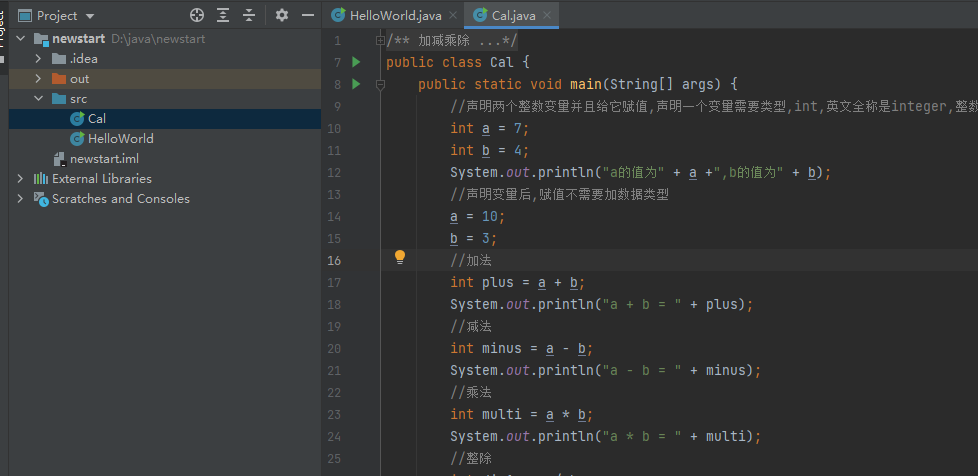Click the blue src folder icon
Screen dimensions: 978x476
click(x=59, y=99)
